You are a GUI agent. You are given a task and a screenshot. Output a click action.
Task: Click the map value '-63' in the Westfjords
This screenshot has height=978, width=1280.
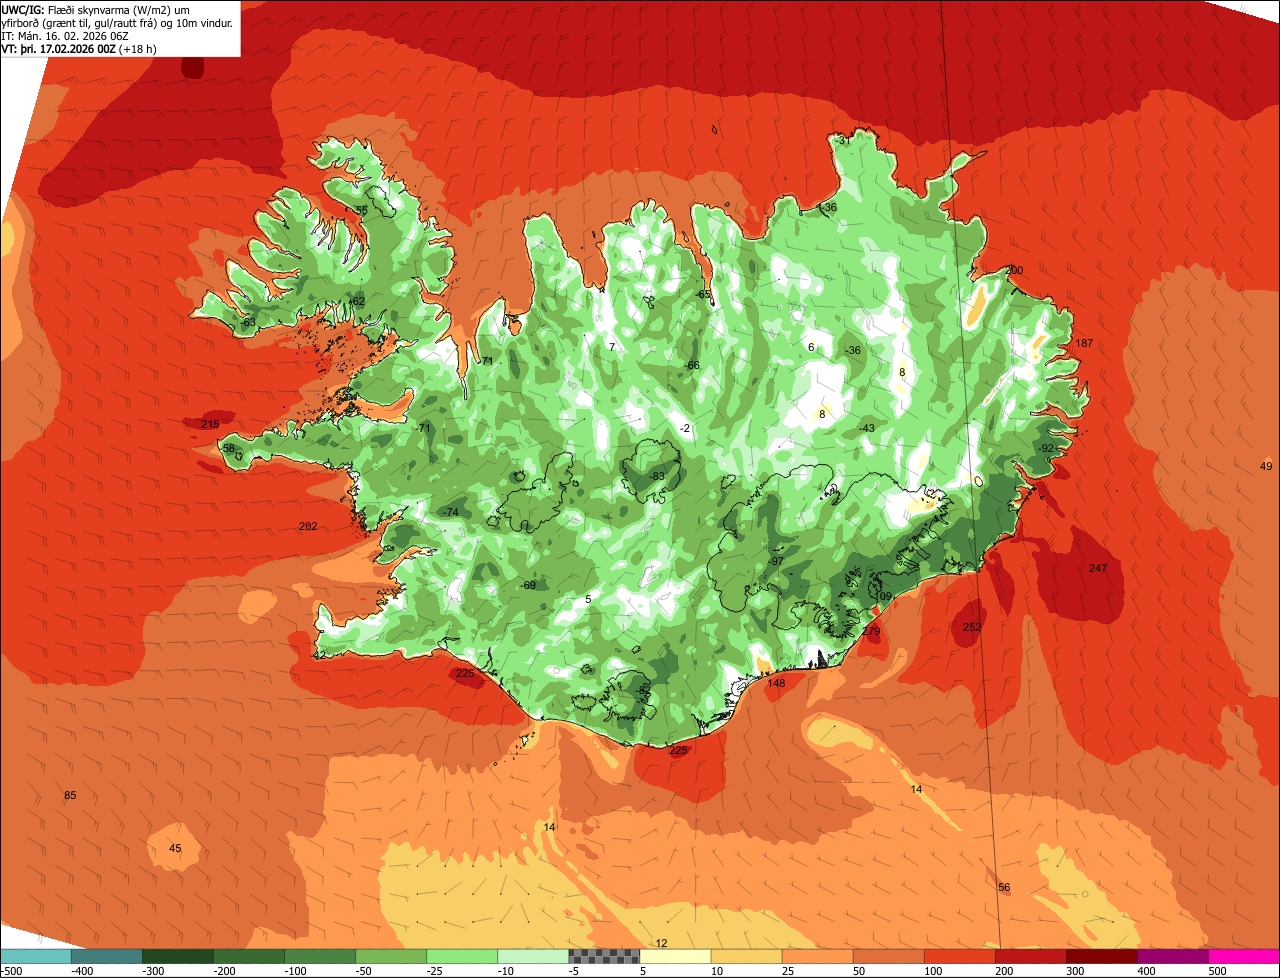point(248,323)
